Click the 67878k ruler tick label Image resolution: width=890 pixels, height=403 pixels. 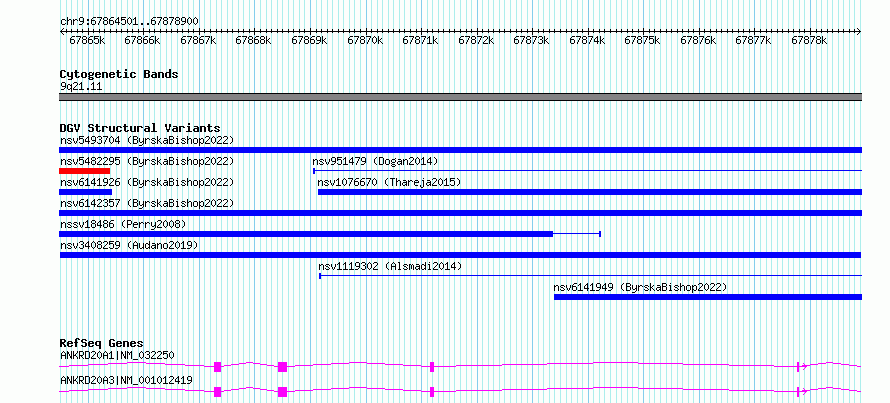809,40
